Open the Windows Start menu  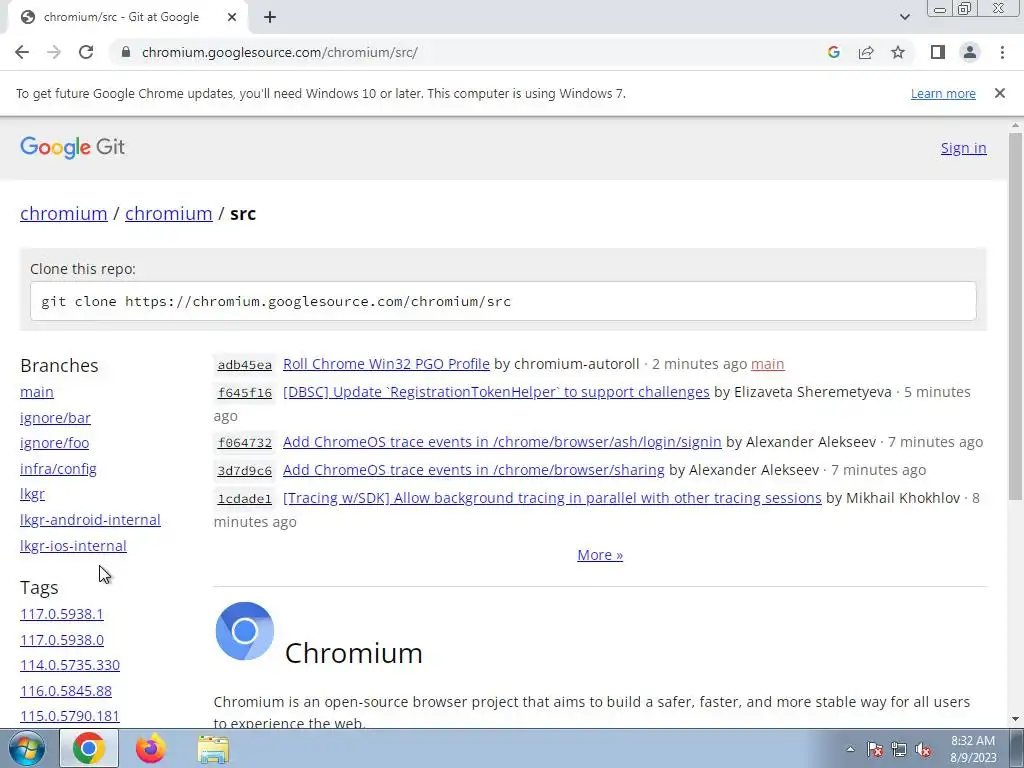coord(27,748)
